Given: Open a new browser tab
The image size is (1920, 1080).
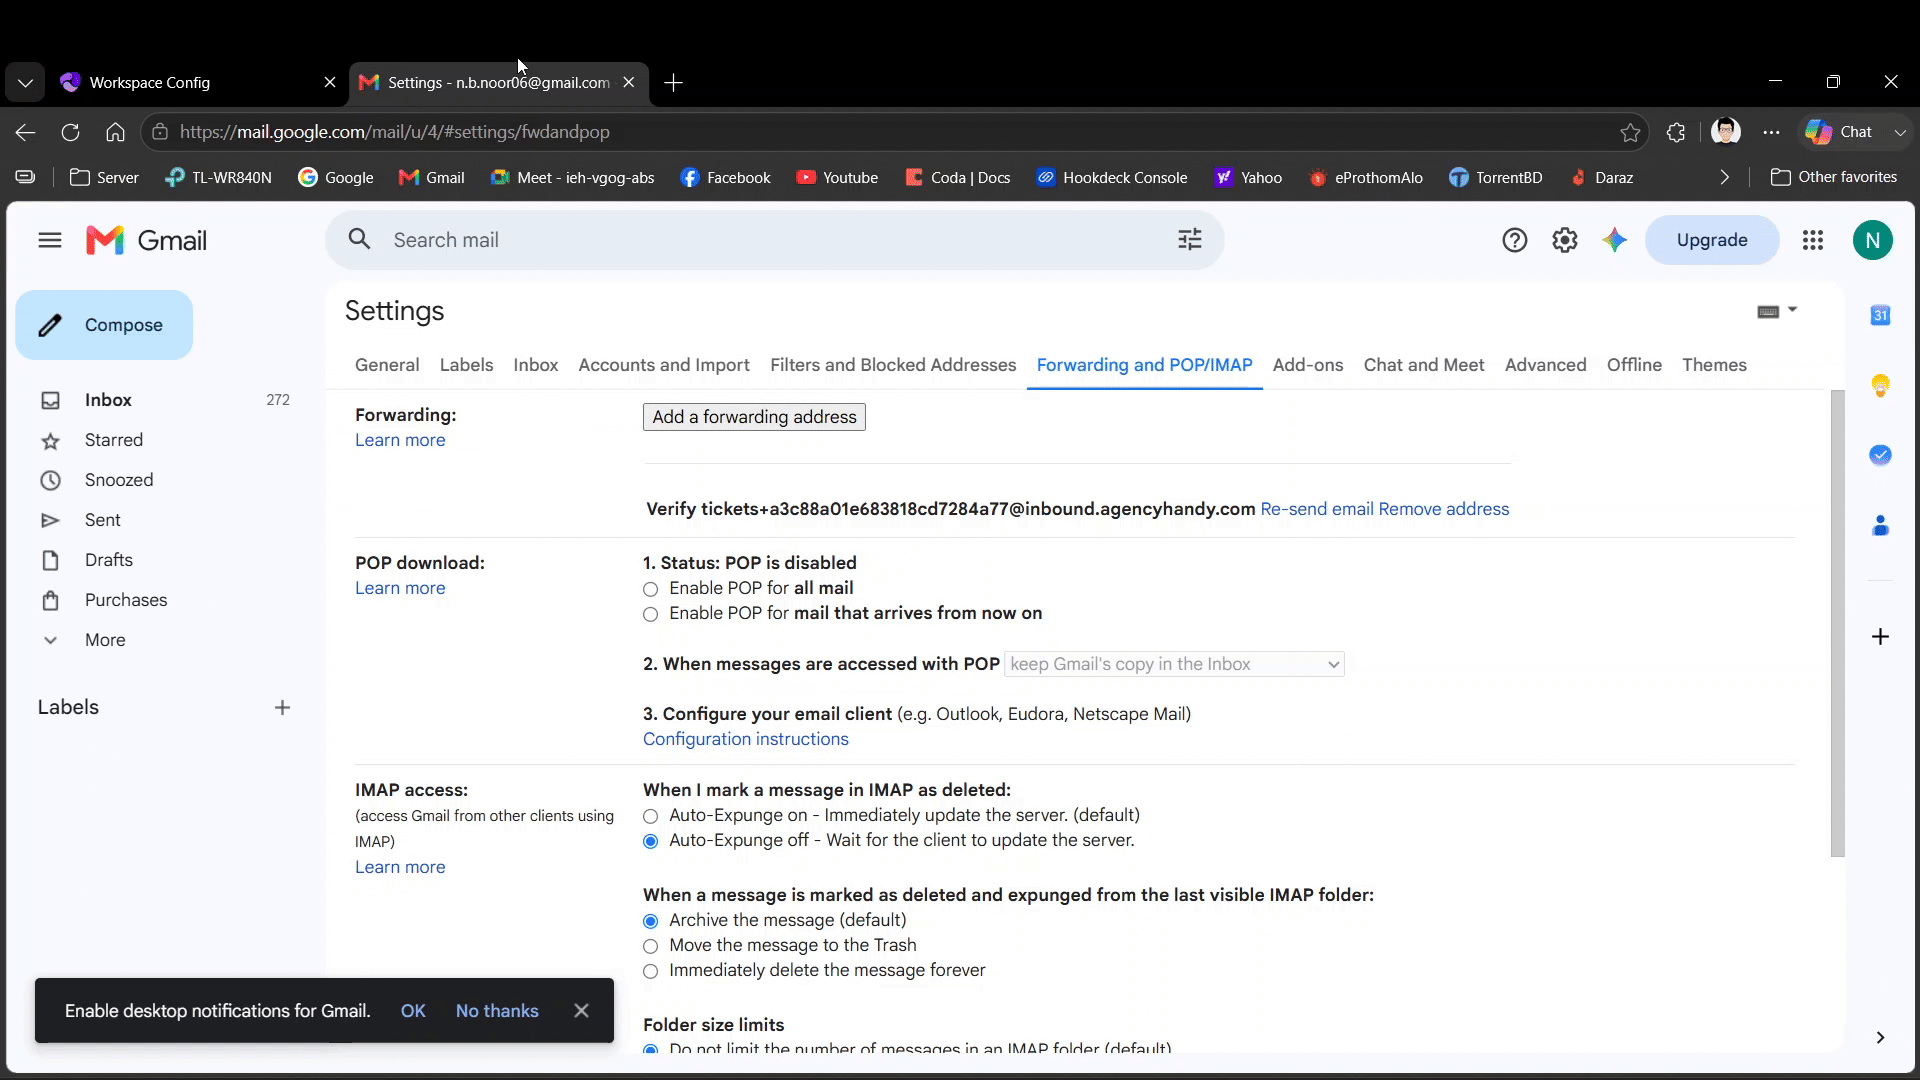Looking at the screenshot, I should click(x=673, y=83).
